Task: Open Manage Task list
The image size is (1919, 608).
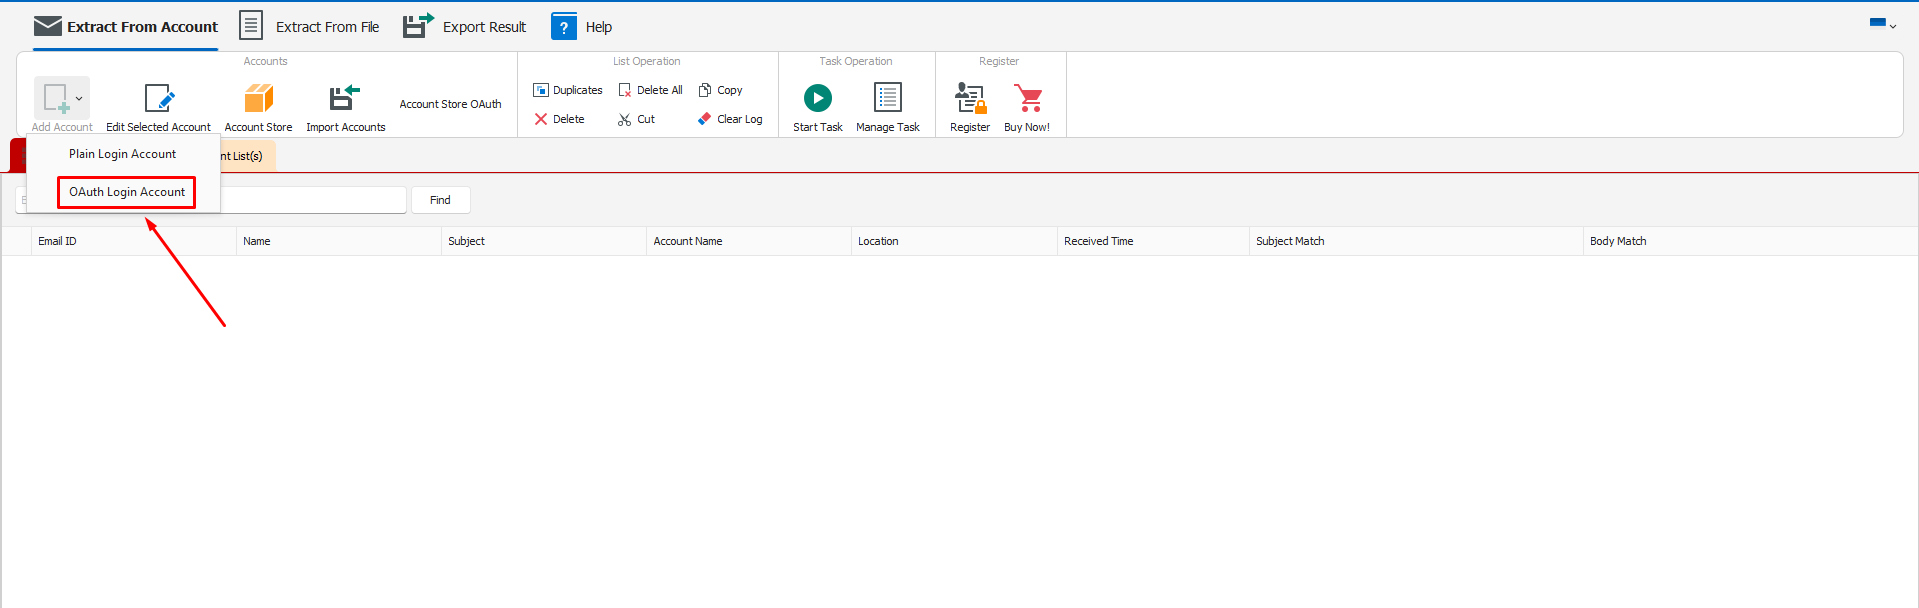Action: [x=887, y=99]
